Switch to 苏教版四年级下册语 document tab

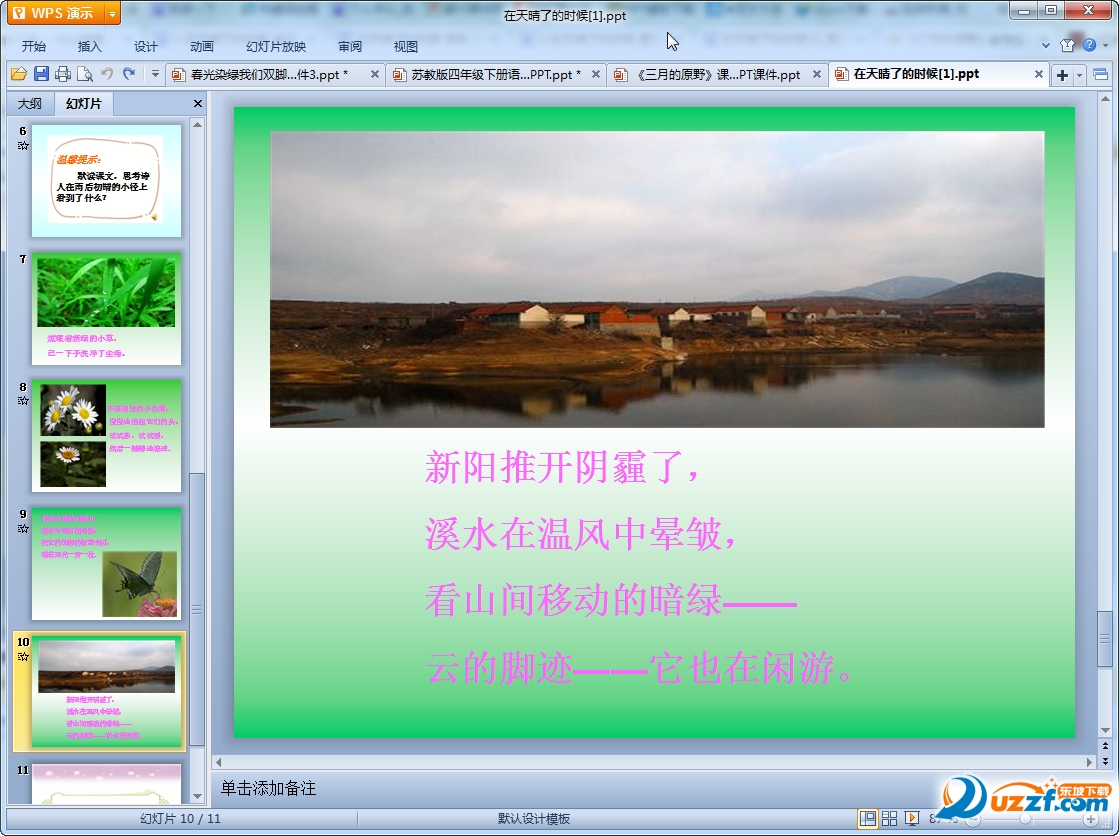495,74
